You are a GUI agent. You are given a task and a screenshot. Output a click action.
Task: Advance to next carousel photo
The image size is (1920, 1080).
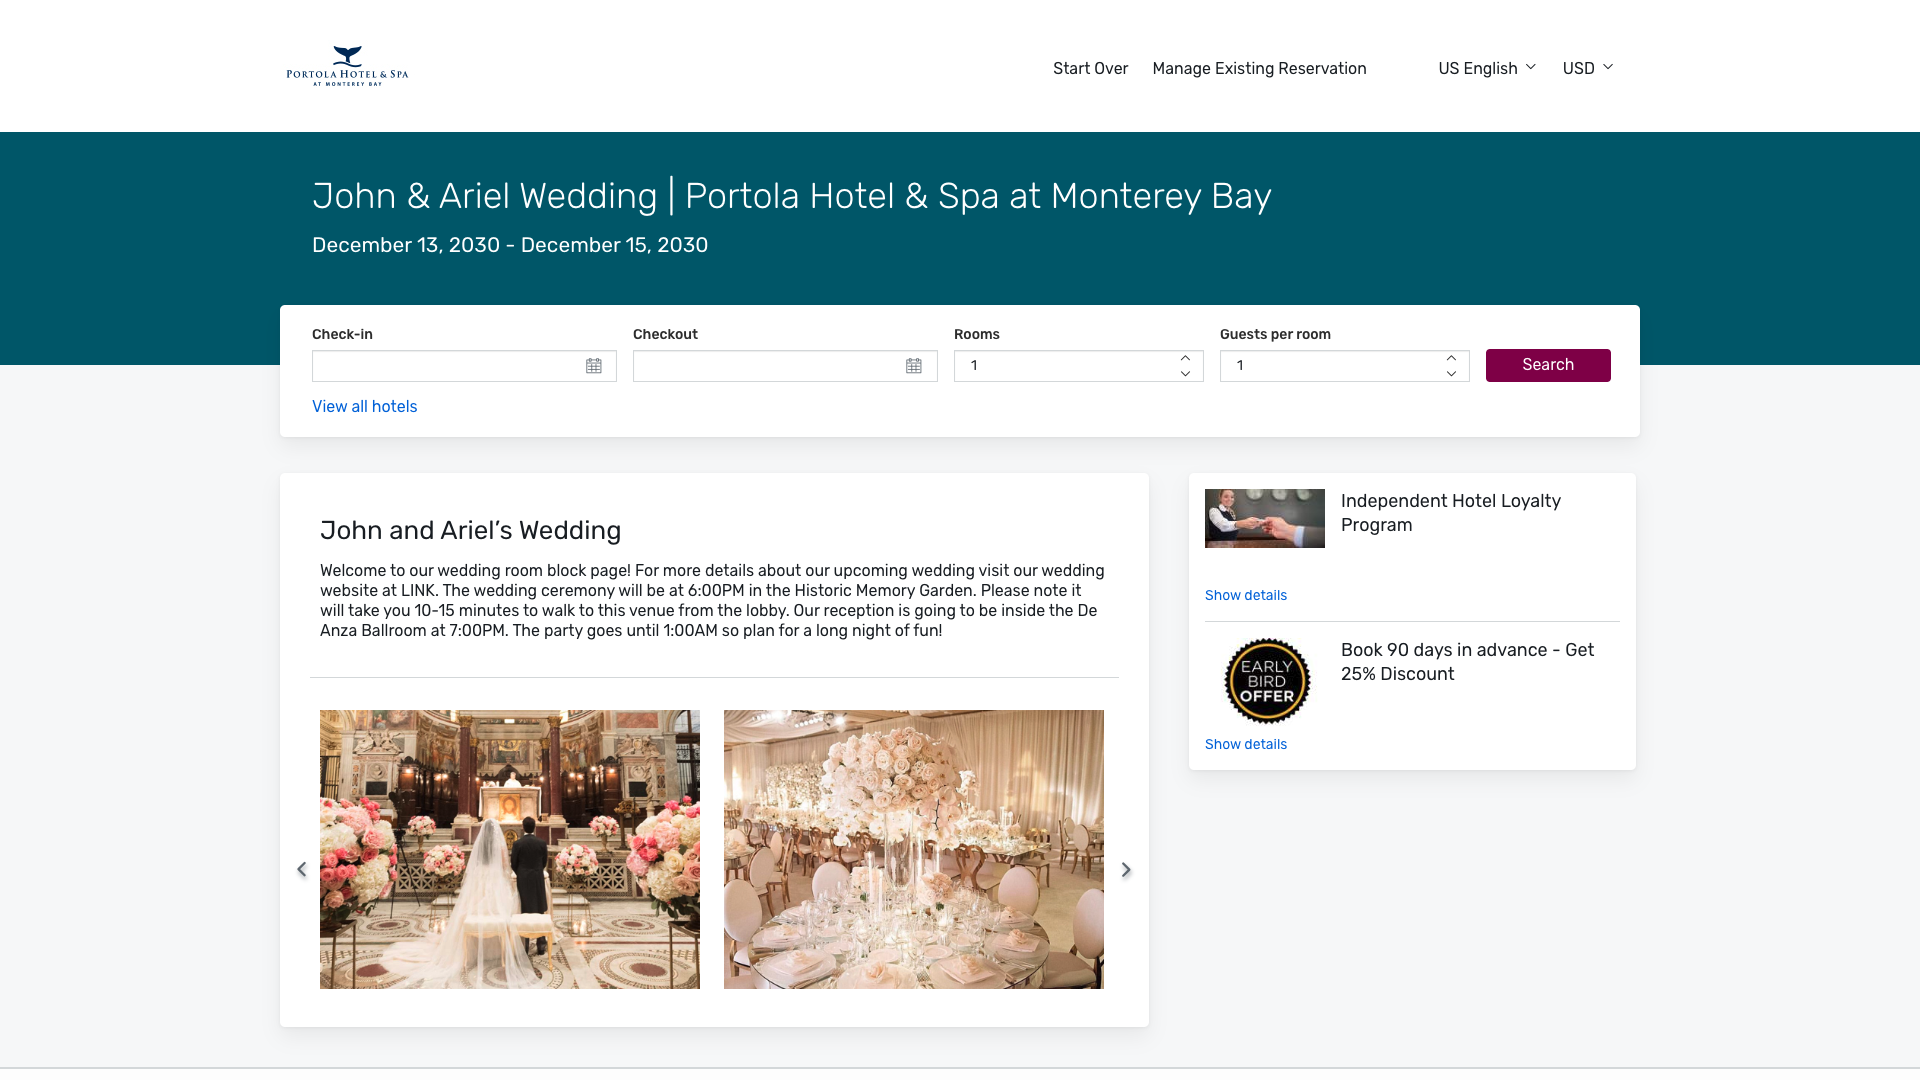[1126, 870]
